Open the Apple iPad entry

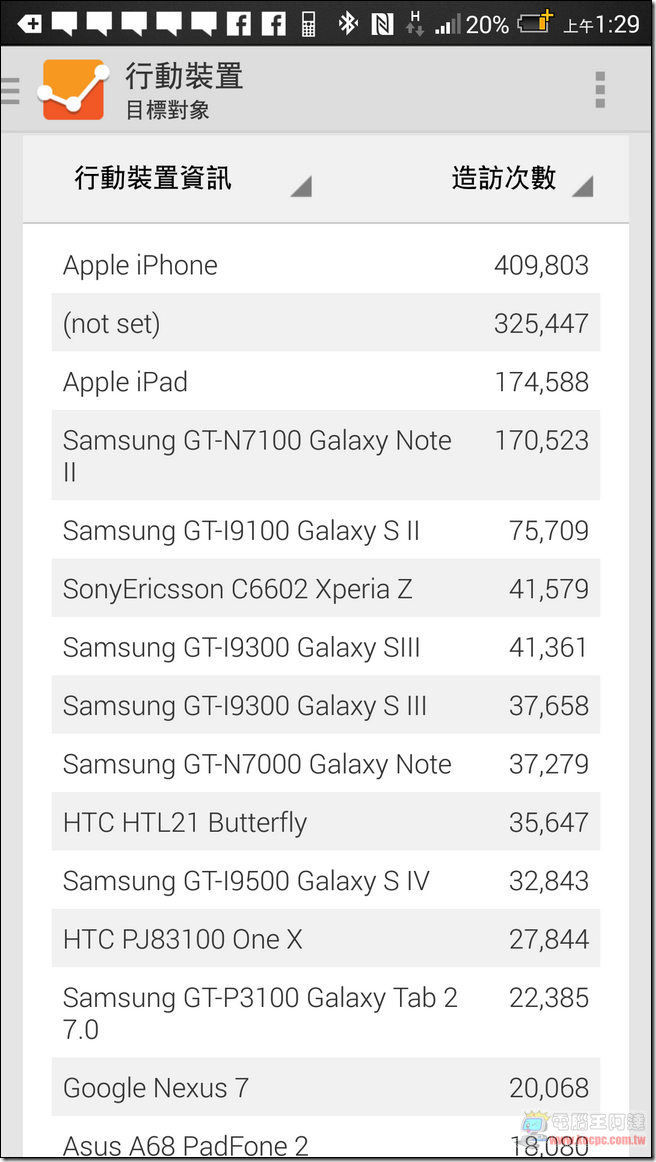(326, 382)
